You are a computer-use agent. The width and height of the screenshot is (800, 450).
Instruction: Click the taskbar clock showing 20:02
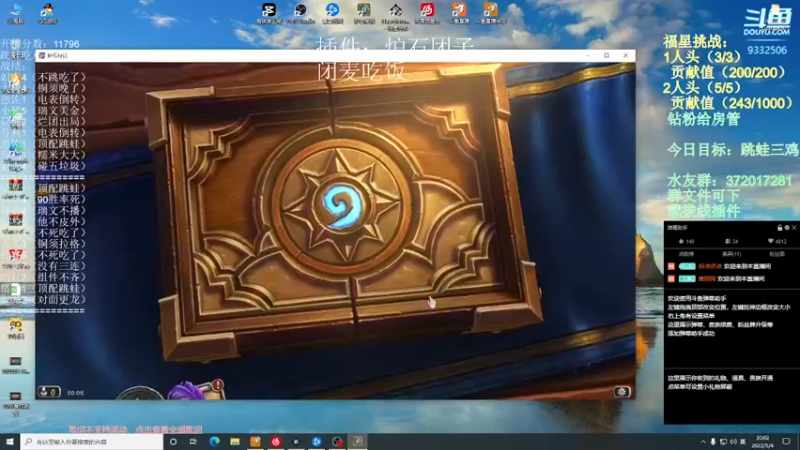coord(763,442)
